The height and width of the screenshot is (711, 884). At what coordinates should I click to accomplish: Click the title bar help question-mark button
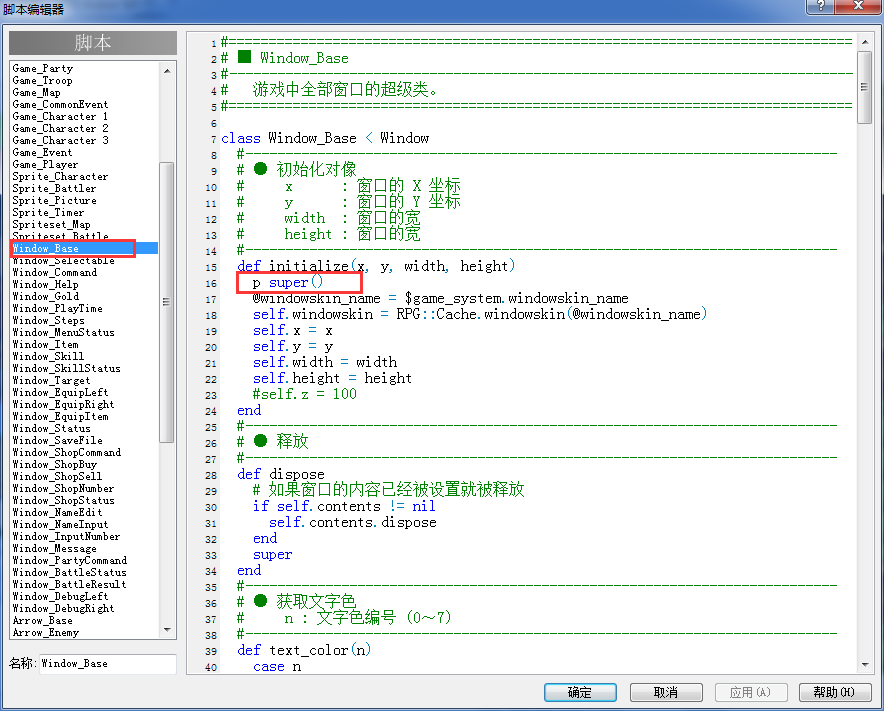tap(821, 6)
